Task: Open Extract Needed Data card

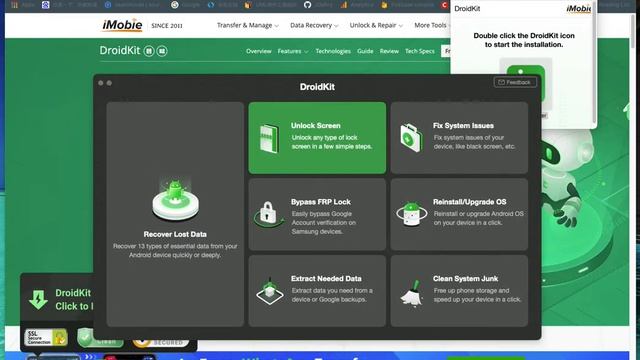Action: [x=317, y=291]
